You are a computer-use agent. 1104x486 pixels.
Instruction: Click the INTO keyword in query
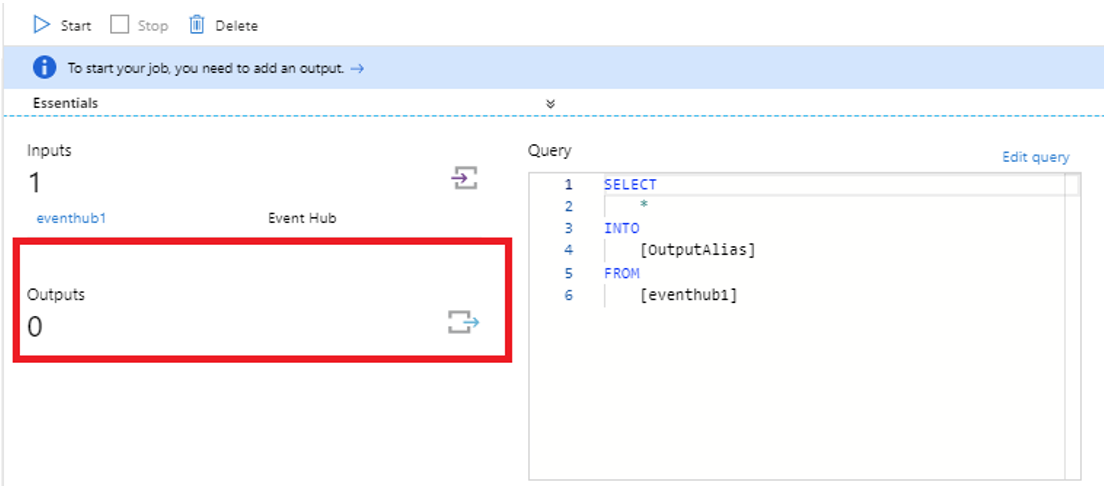(x=622, y=228)
